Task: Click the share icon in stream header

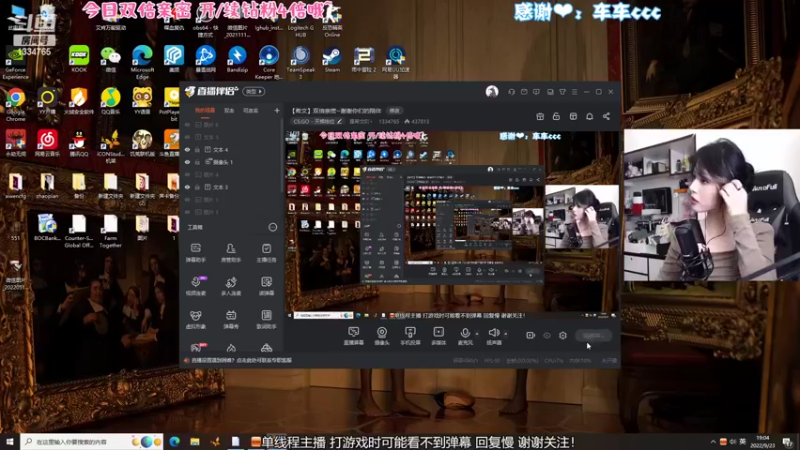Action: [606, 116]
